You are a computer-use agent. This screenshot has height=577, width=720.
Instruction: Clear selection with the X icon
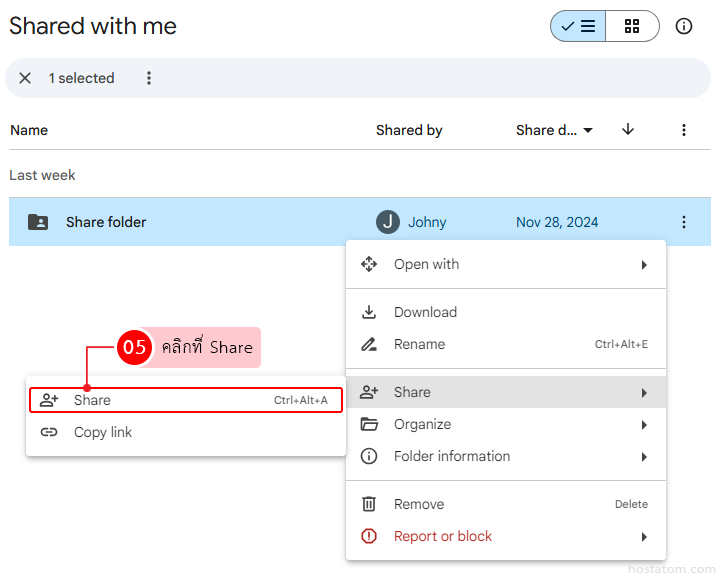tap(25, 78)
